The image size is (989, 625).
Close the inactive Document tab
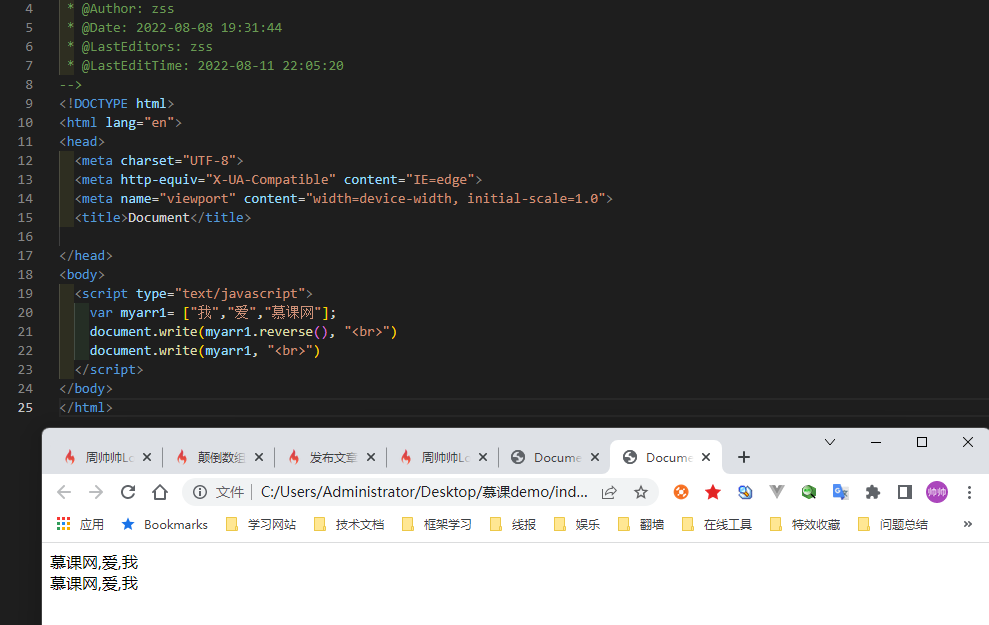595,457
